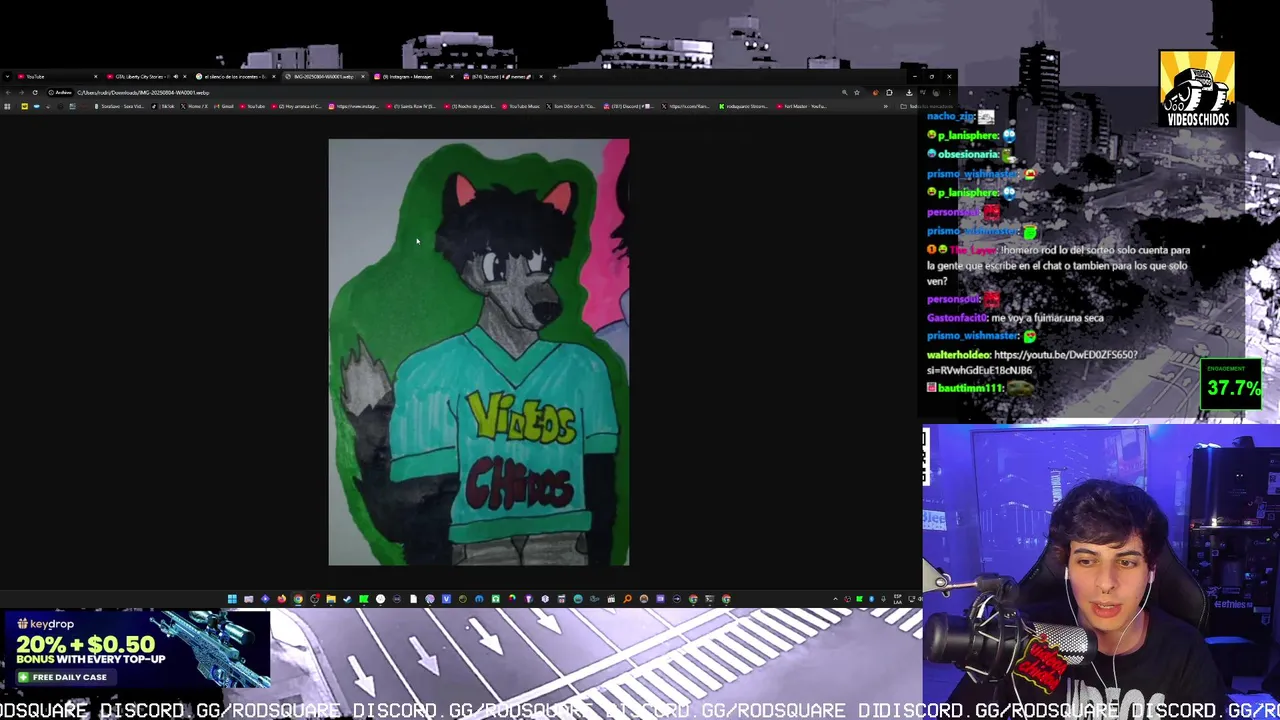
Task: Open the TikTok bookmark
Action: coord(163,106)
